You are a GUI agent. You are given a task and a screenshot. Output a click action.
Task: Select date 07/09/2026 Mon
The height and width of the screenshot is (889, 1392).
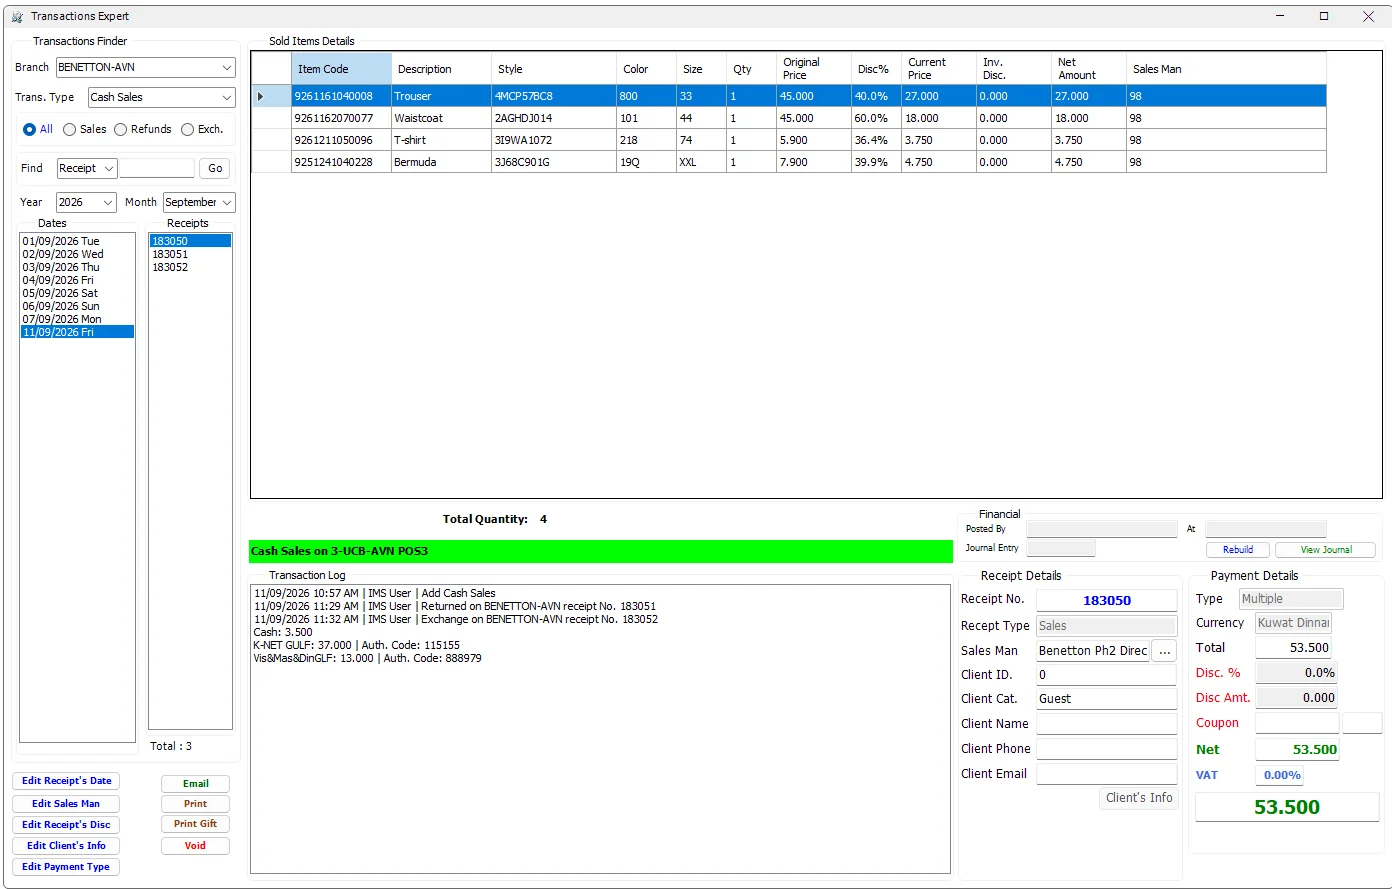point(77,319)
